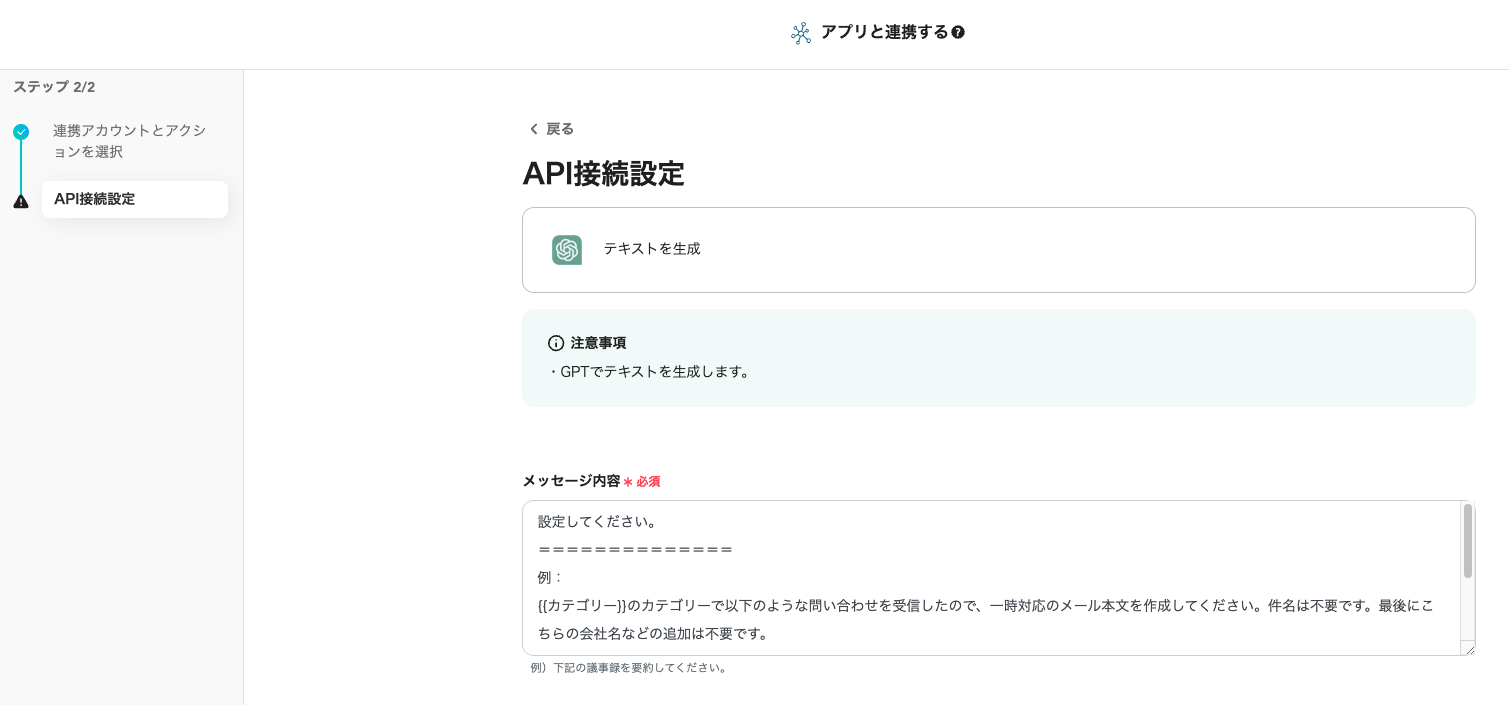The width and height of the screenshot is (1509, 705).
Task: Click the back chevron arrow icon
Action: [533, 129]
